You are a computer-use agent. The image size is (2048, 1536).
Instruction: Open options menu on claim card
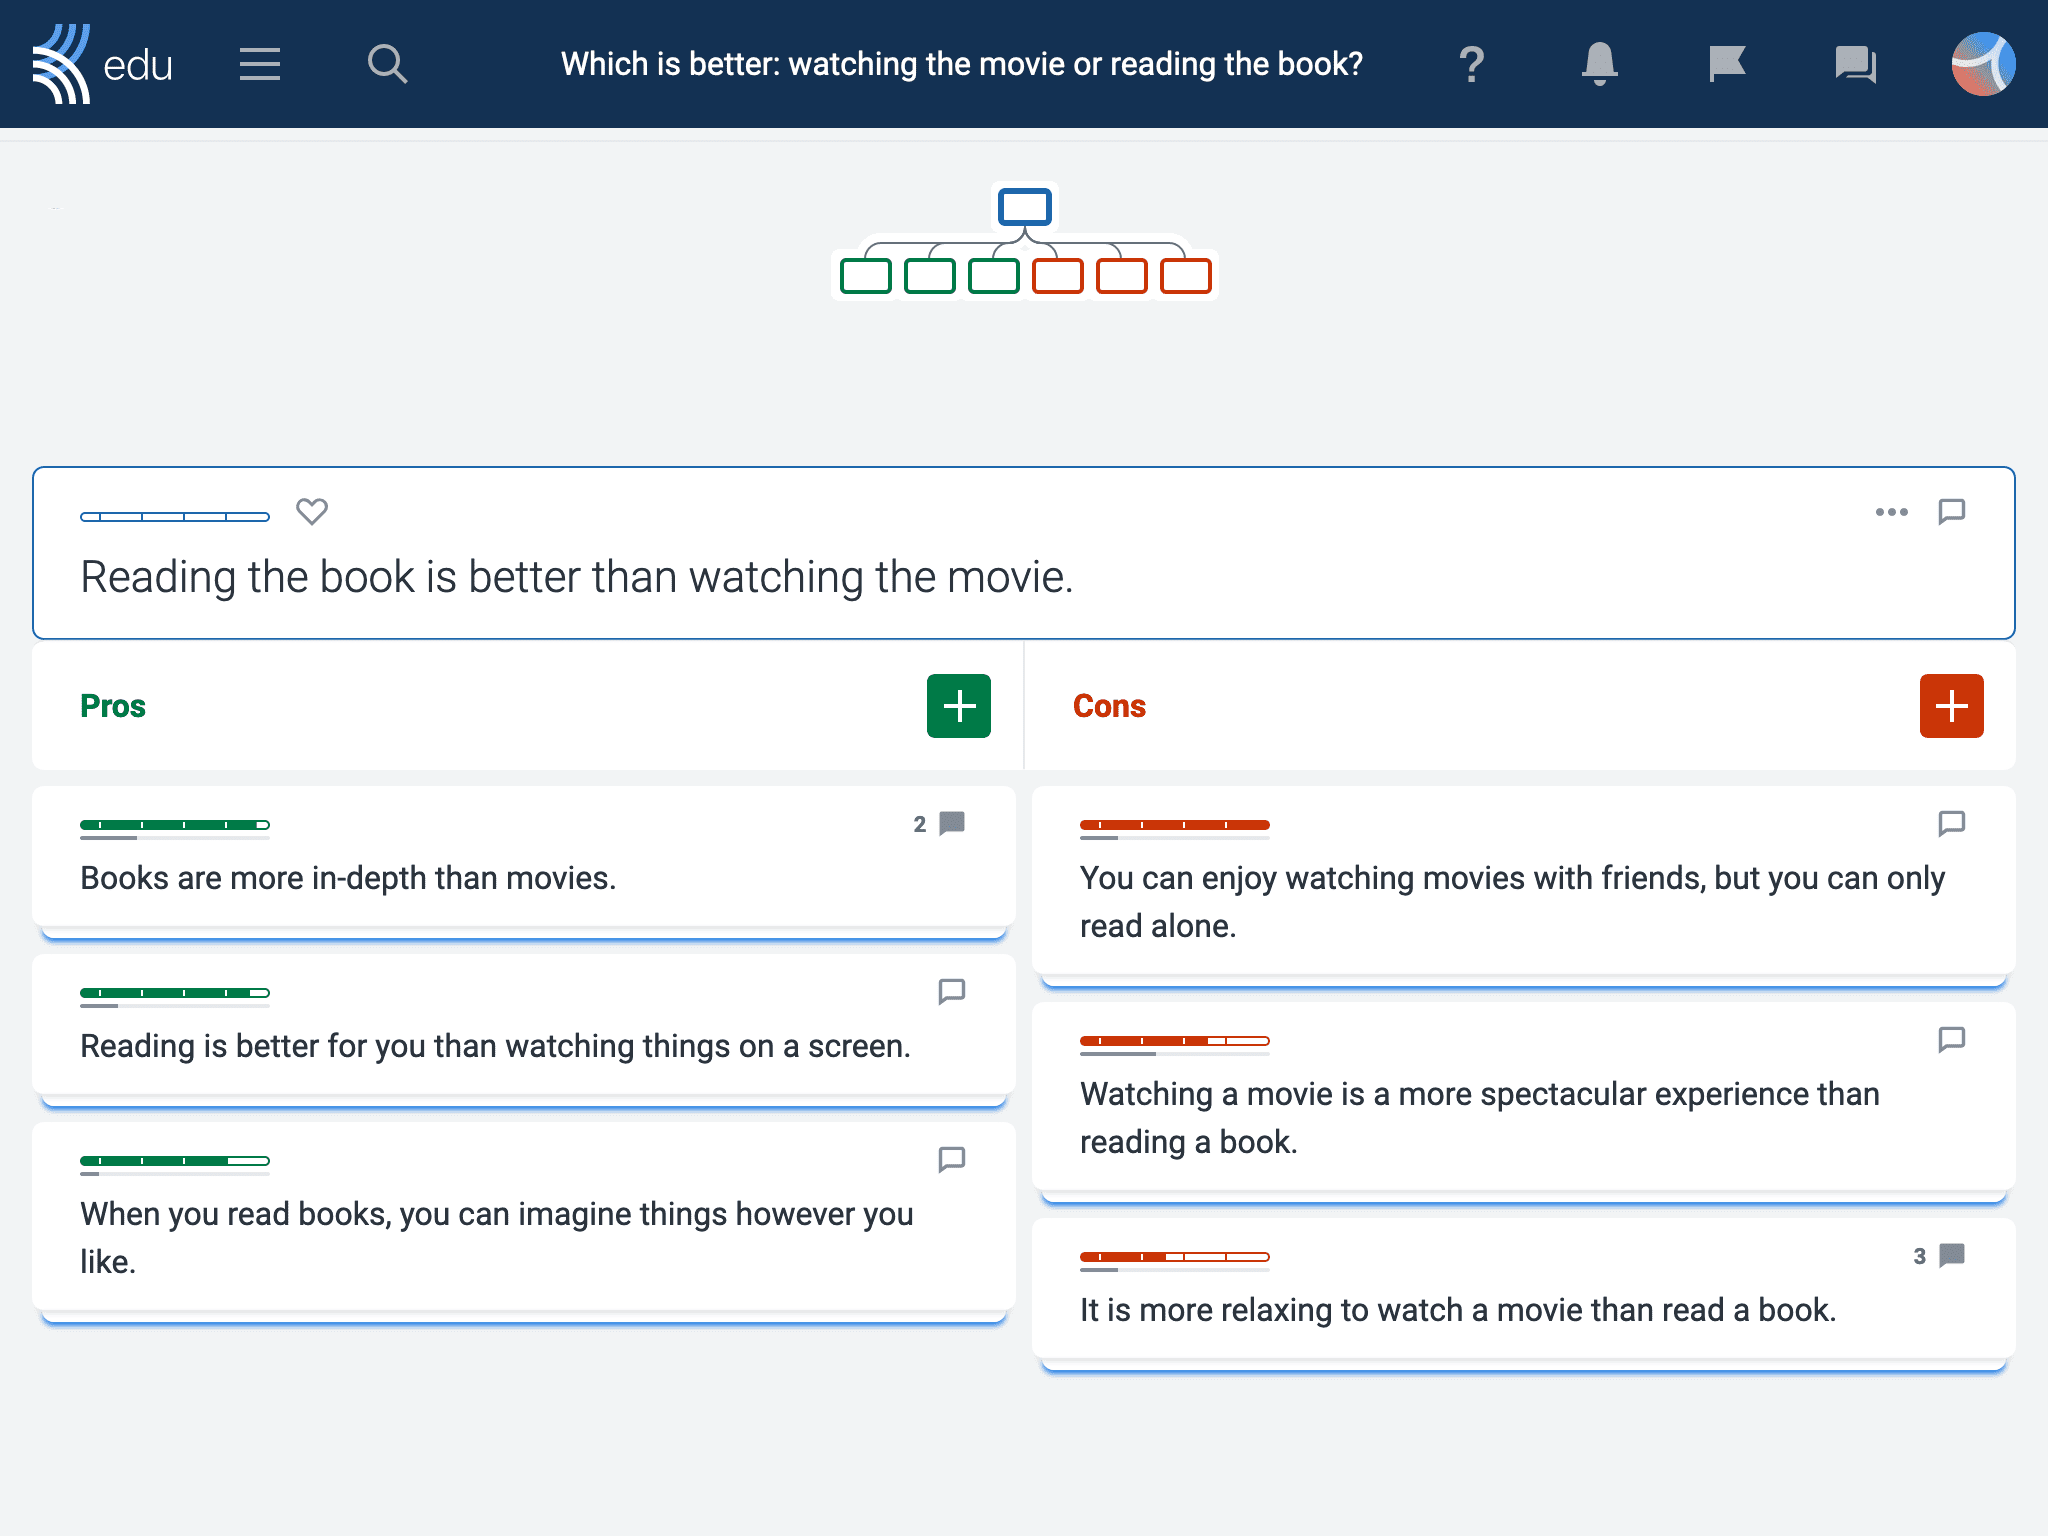(1892, 511)
